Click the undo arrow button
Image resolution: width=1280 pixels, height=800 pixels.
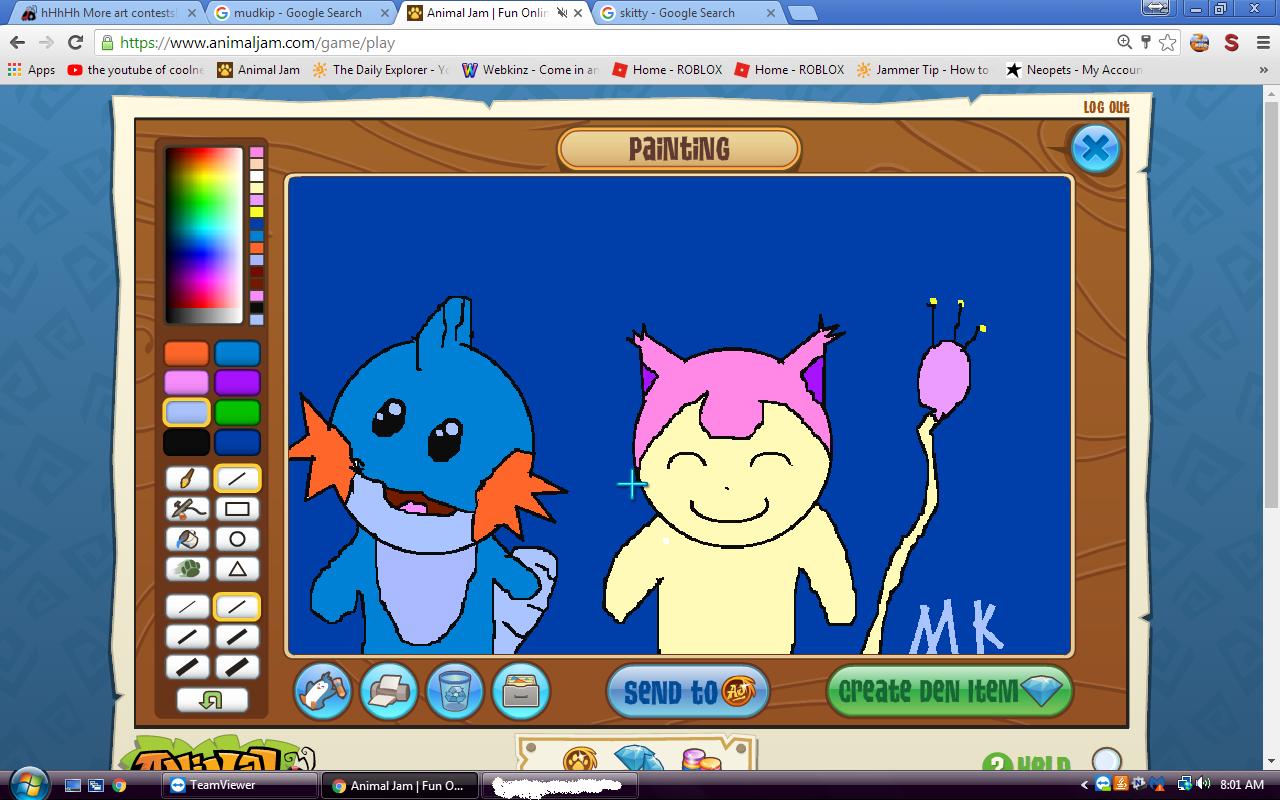coord(212,700)
